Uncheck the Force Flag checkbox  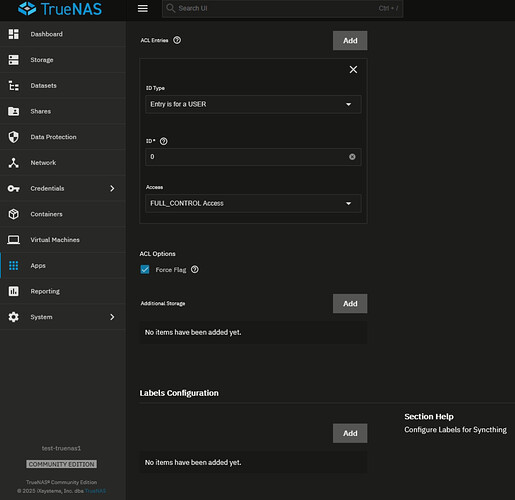(145, 269)
